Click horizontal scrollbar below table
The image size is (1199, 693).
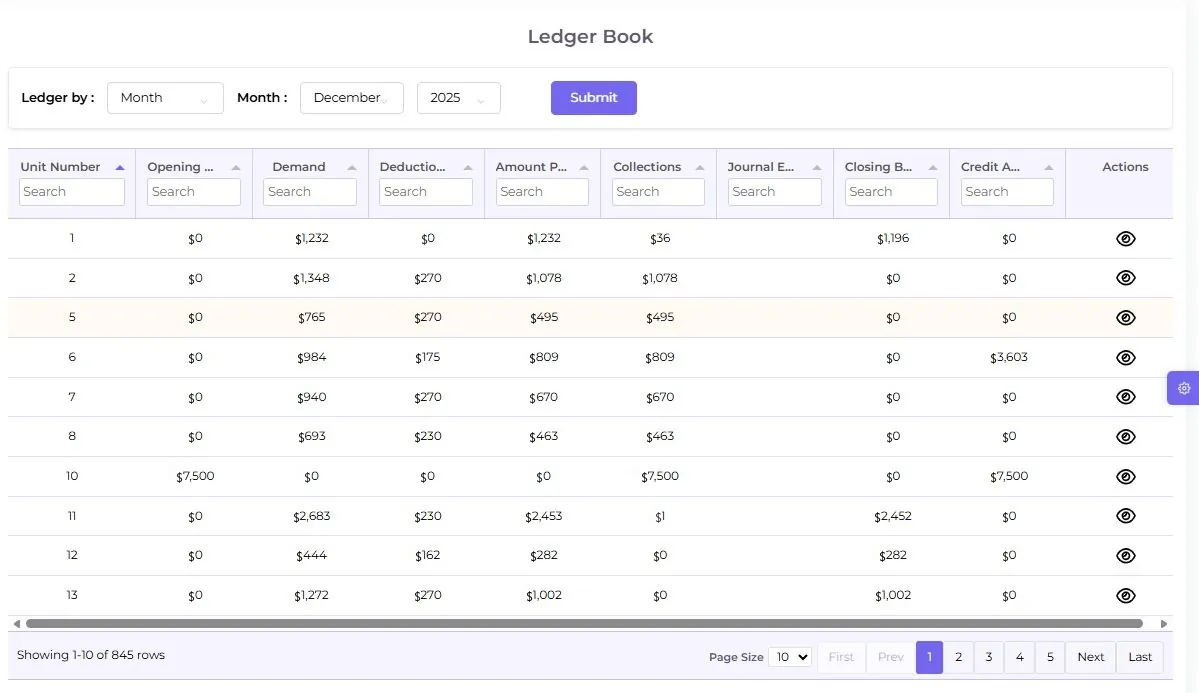(x=584, y=623)
